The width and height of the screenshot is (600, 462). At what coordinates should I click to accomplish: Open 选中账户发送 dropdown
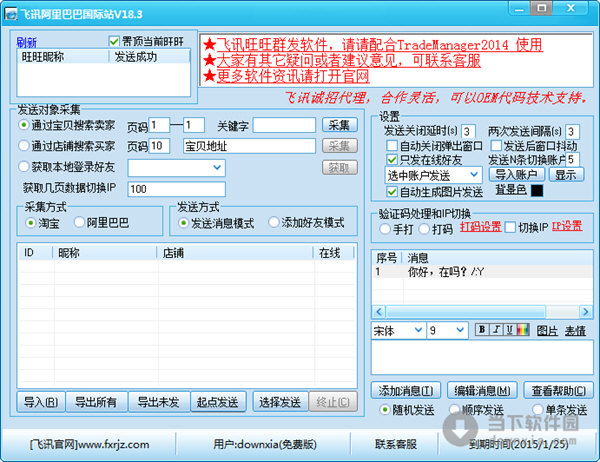click(474, 175)
